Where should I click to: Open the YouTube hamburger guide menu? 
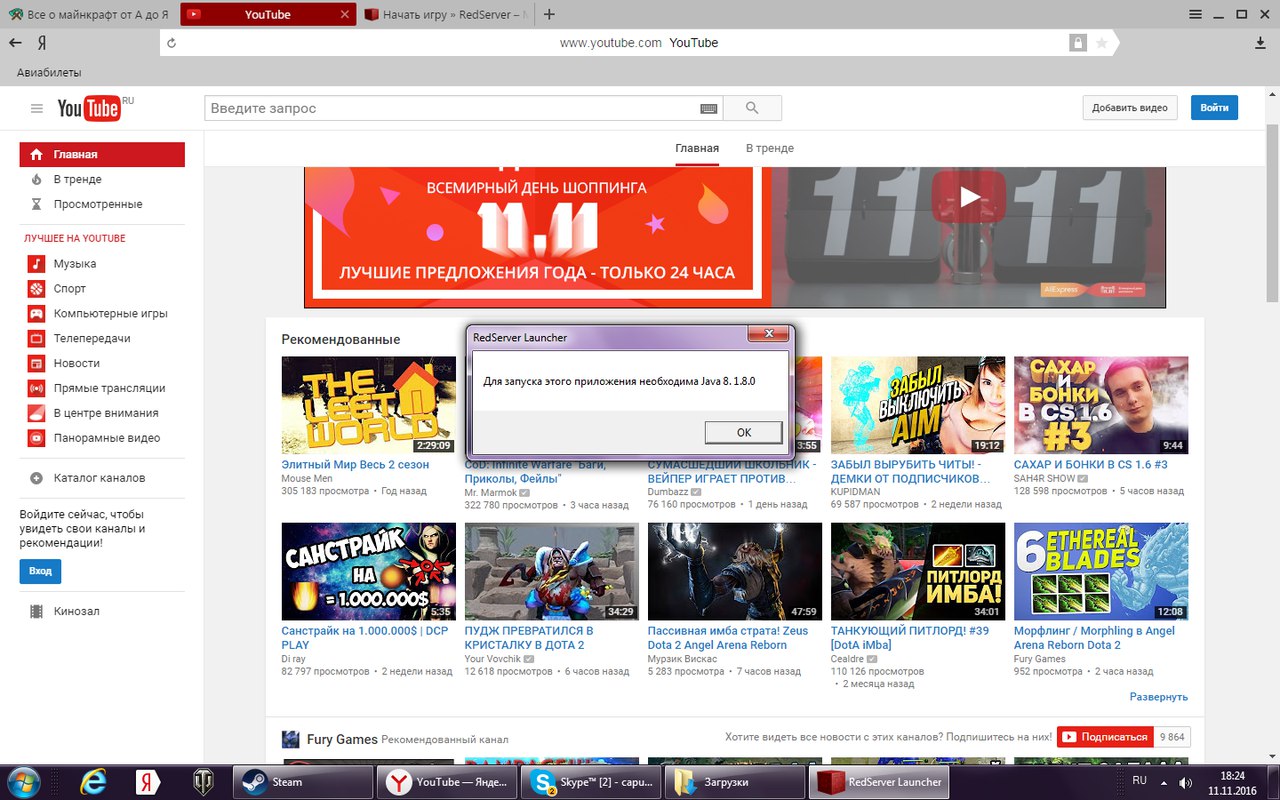tap(37, 108)
